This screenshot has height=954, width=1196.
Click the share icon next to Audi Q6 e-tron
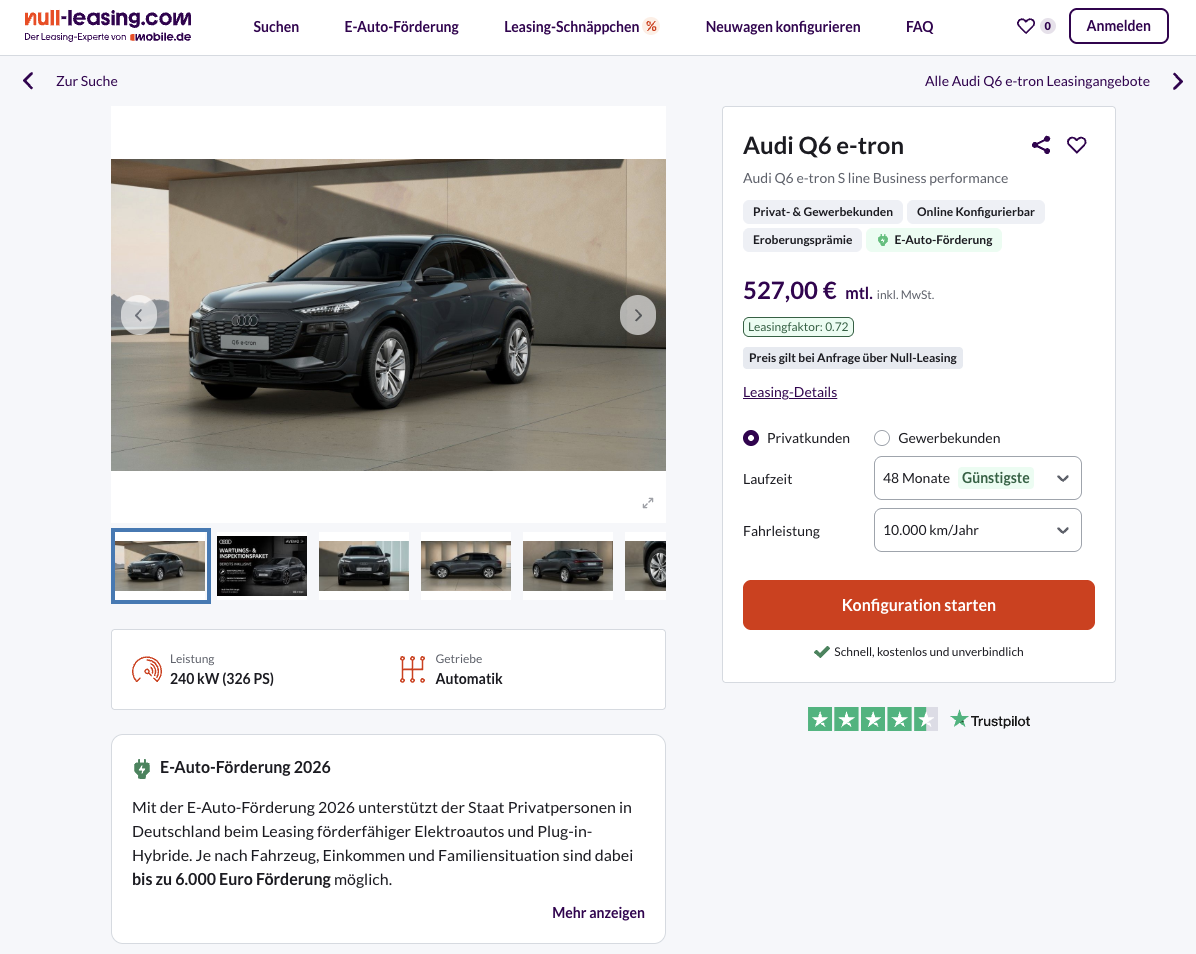tap(1041, 145)
